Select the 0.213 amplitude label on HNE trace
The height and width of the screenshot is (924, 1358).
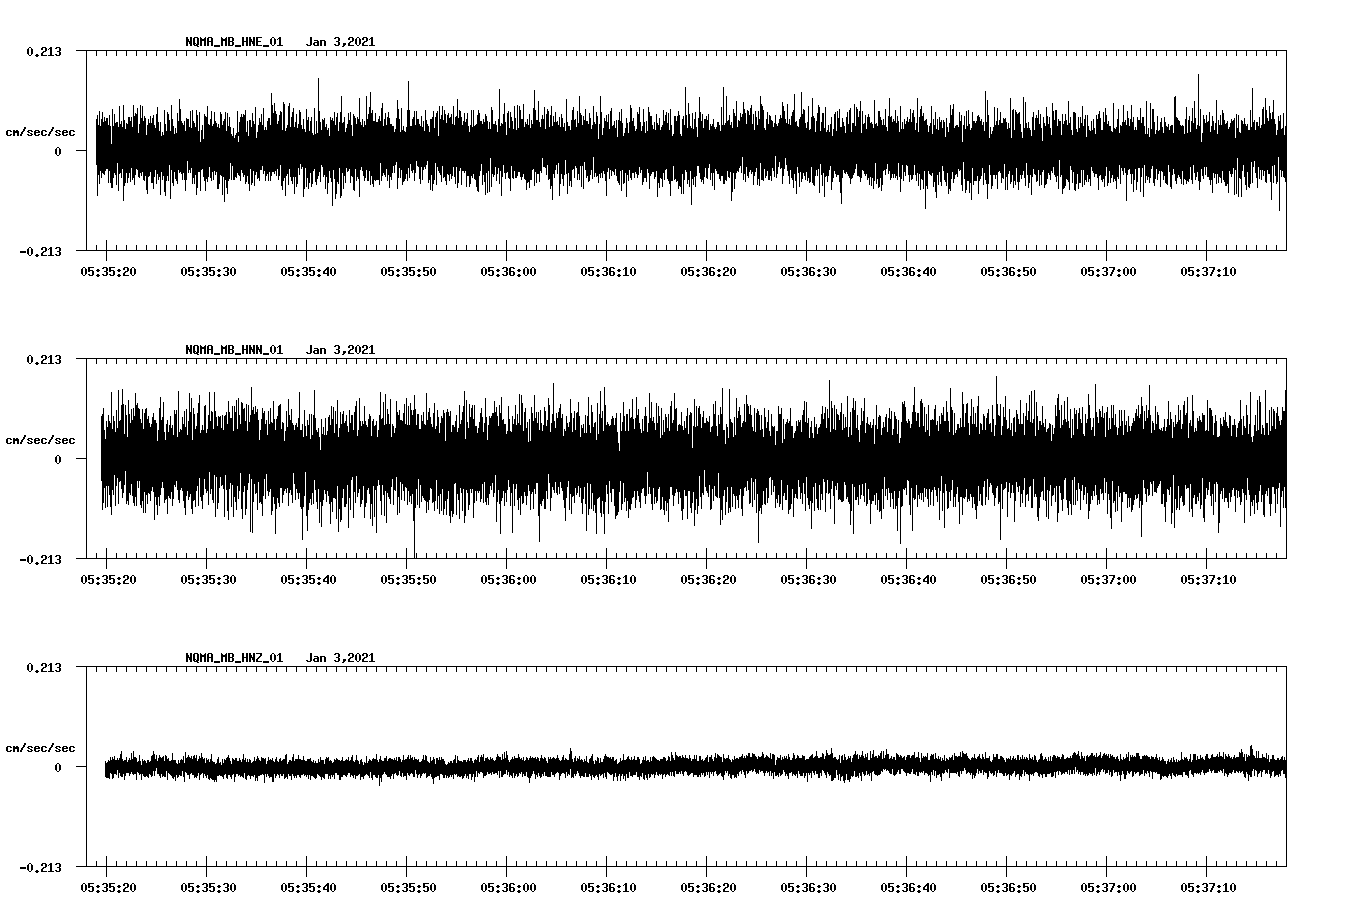pos(44,52)
